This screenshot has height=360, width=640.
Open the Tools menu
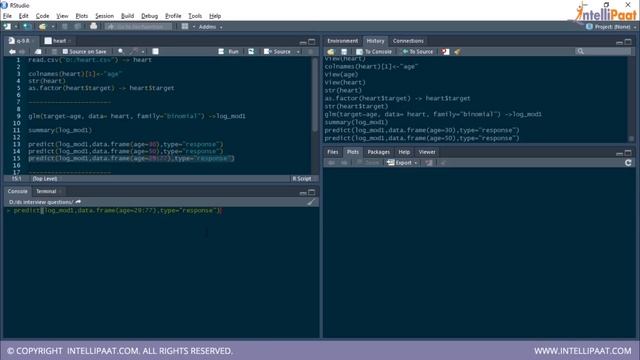pyautogui.click(x=195, y=16)
